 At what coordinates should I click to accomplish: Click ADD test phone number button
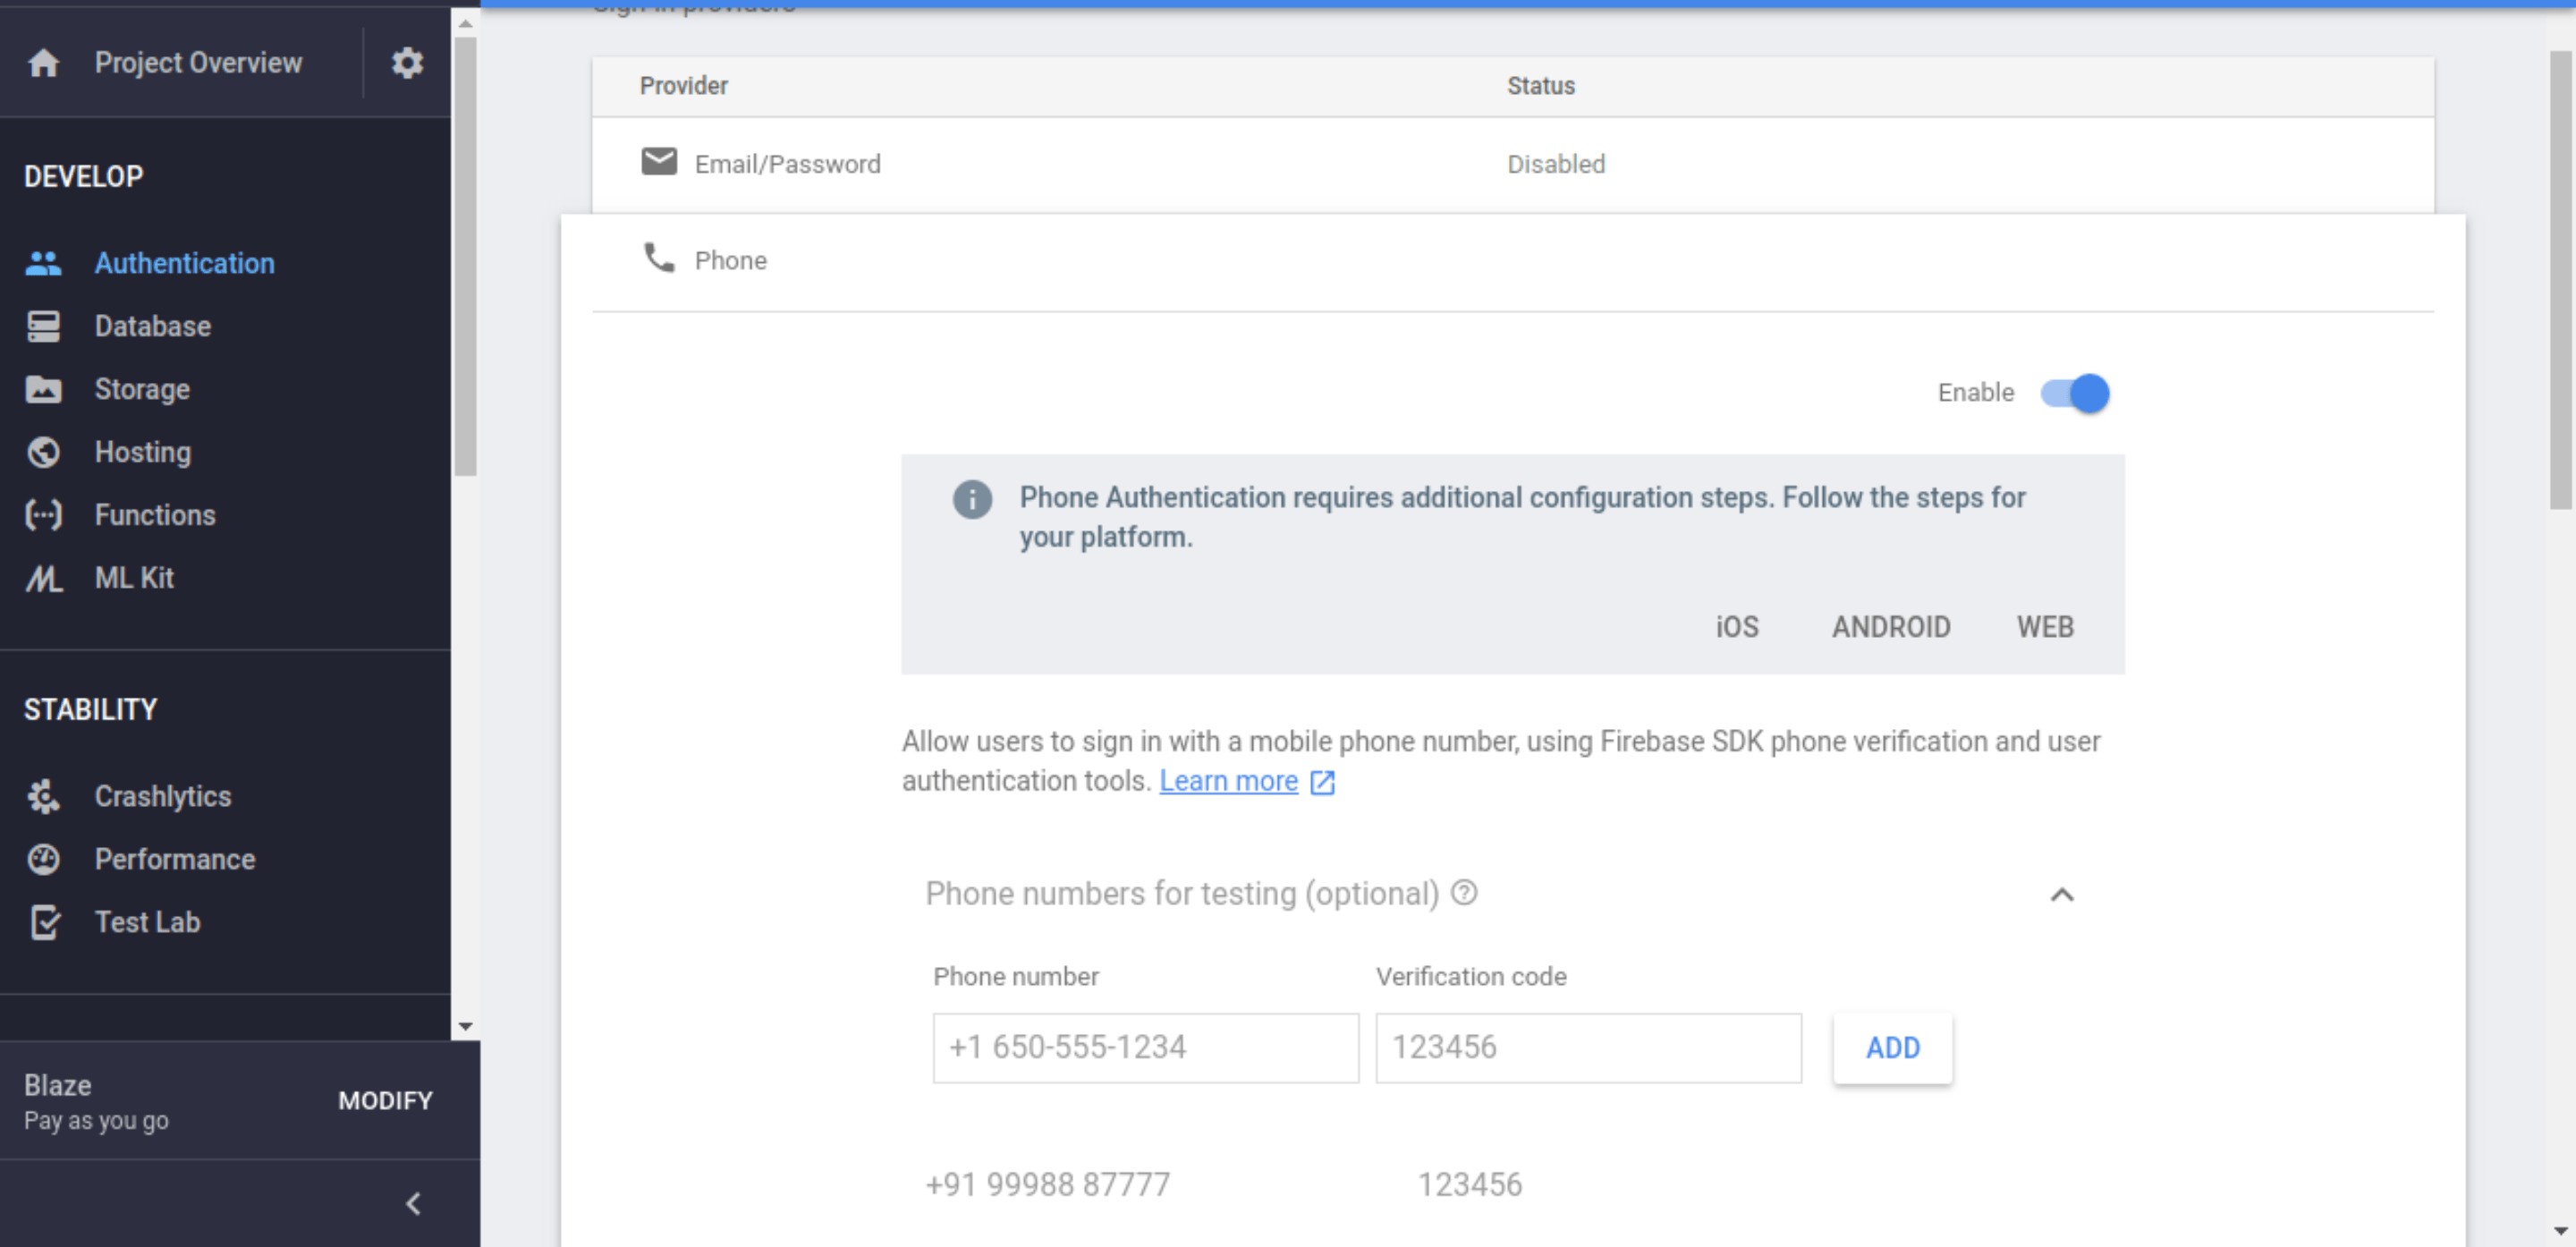pos(1892,1048)
